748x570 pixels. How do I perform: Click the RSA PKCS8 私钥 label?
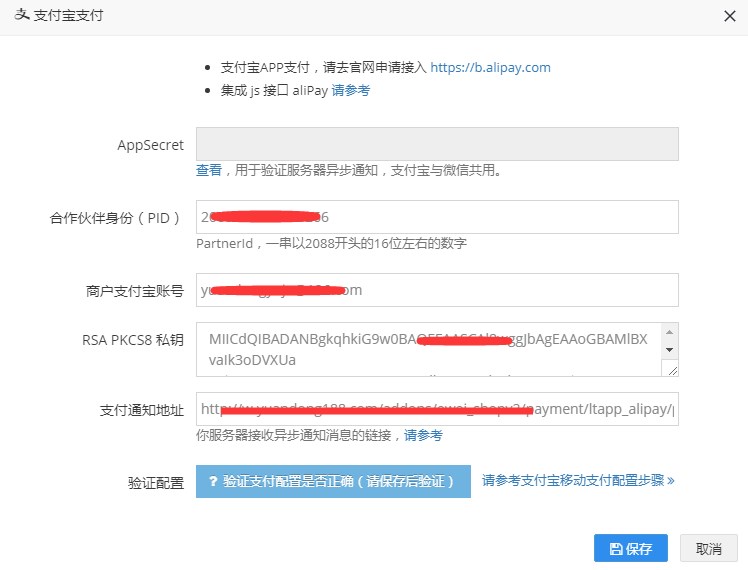point(133,340)
